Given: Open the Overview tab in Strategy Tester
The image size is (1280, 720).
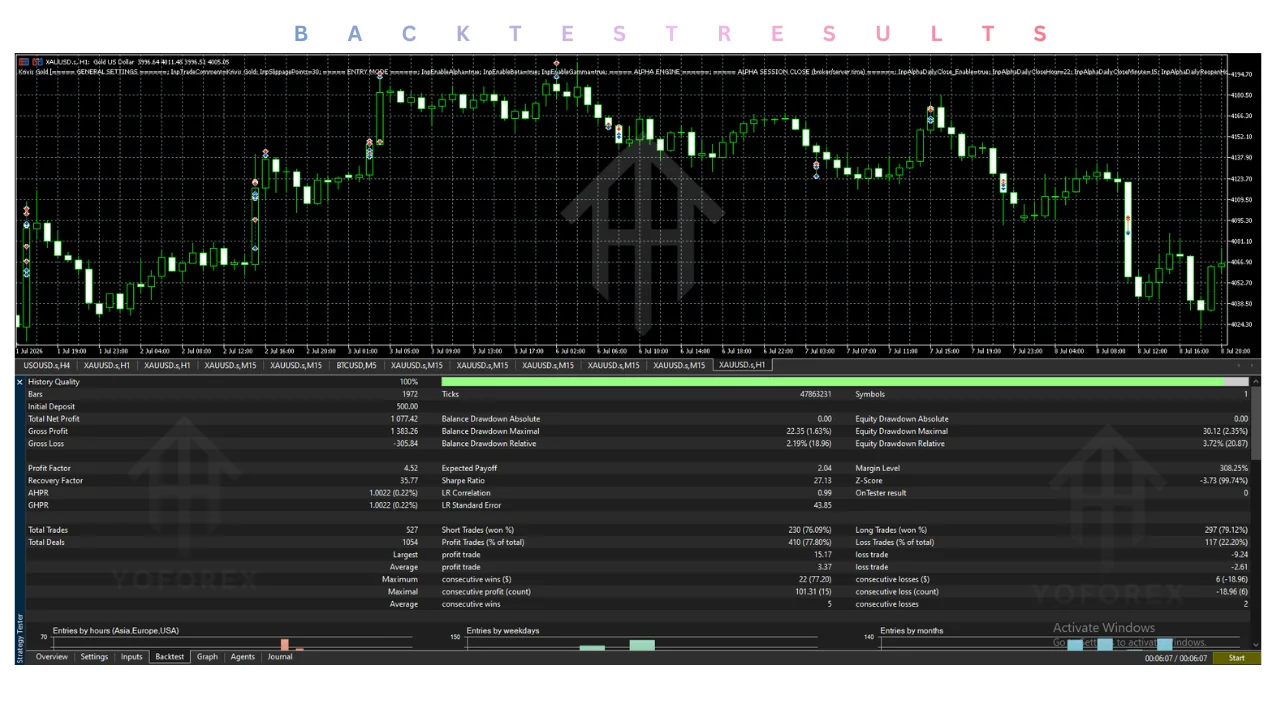Looking at the screenshot, I should [52, 657].
